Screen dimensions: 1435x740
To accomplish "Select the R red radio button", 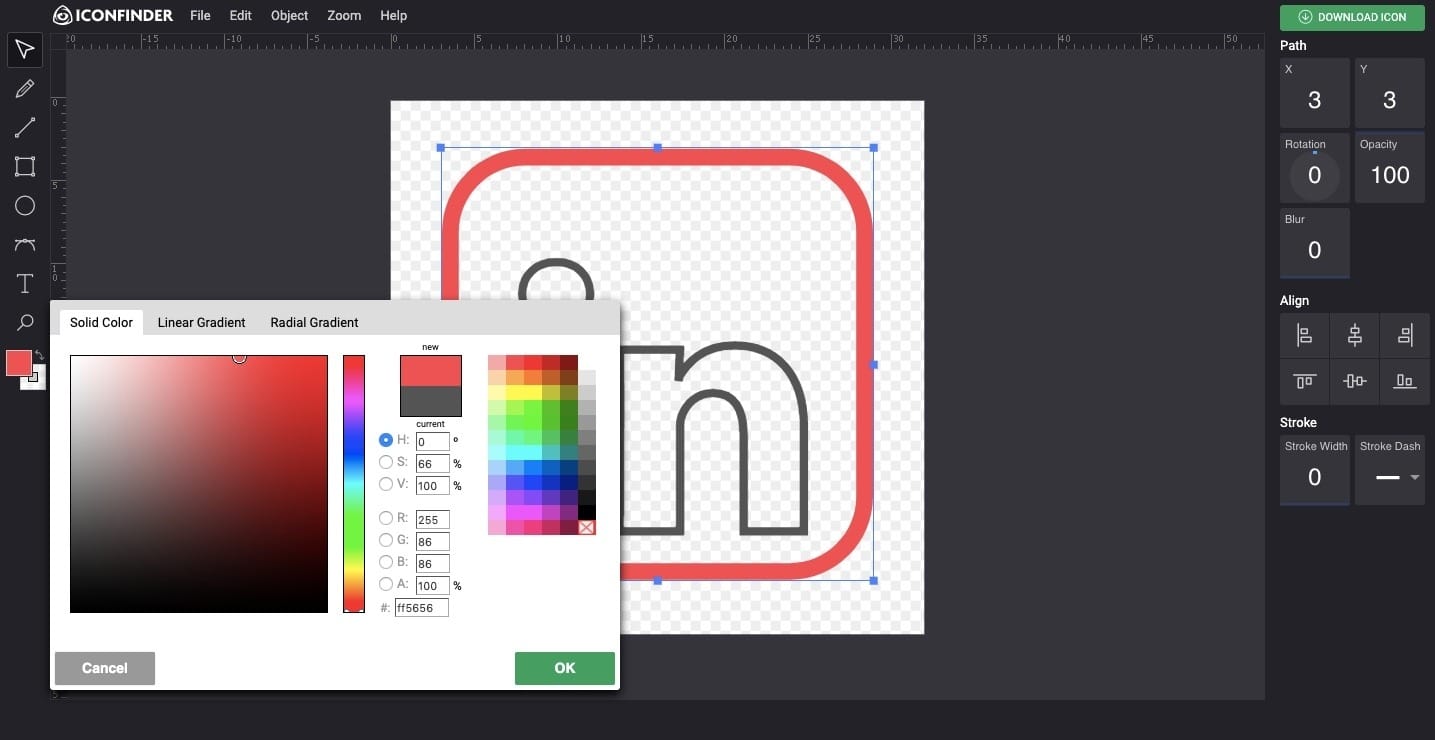I will tap(386, 518).
